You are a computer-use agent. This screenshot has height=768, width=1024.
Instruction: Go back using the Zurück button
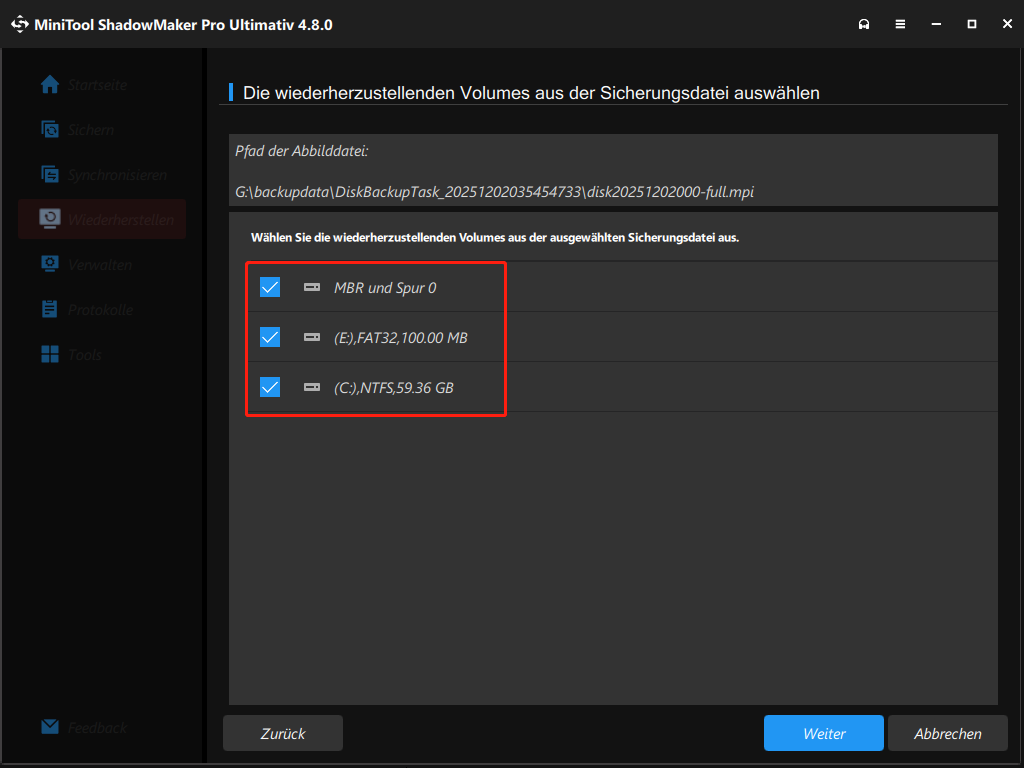[282, 733]
